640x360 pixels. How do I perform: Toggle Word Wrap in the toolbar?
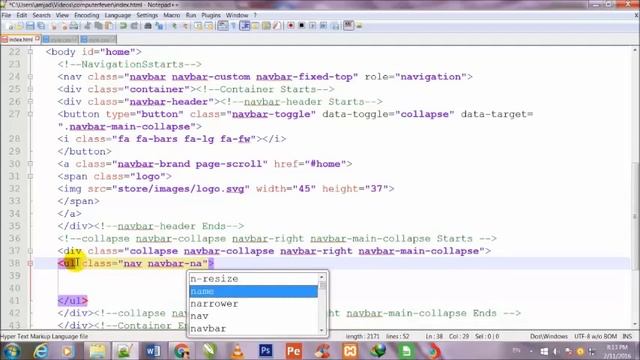[222, 26]
